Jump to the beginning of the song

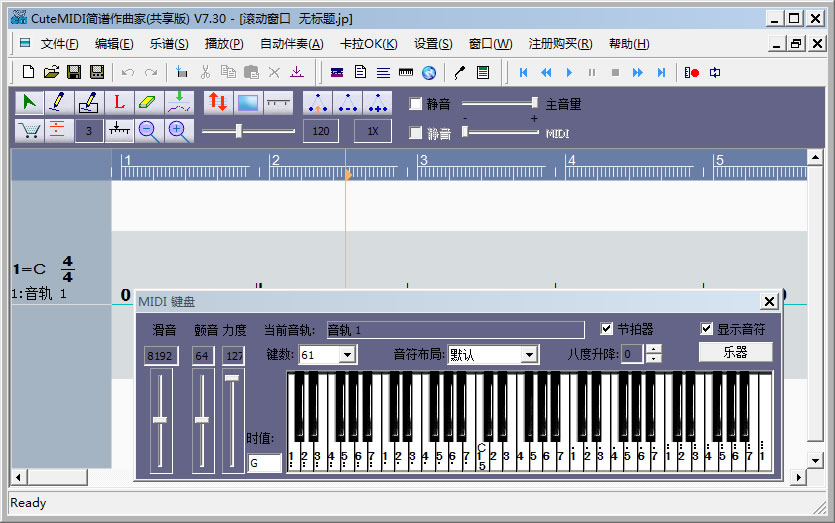[523, 72]
